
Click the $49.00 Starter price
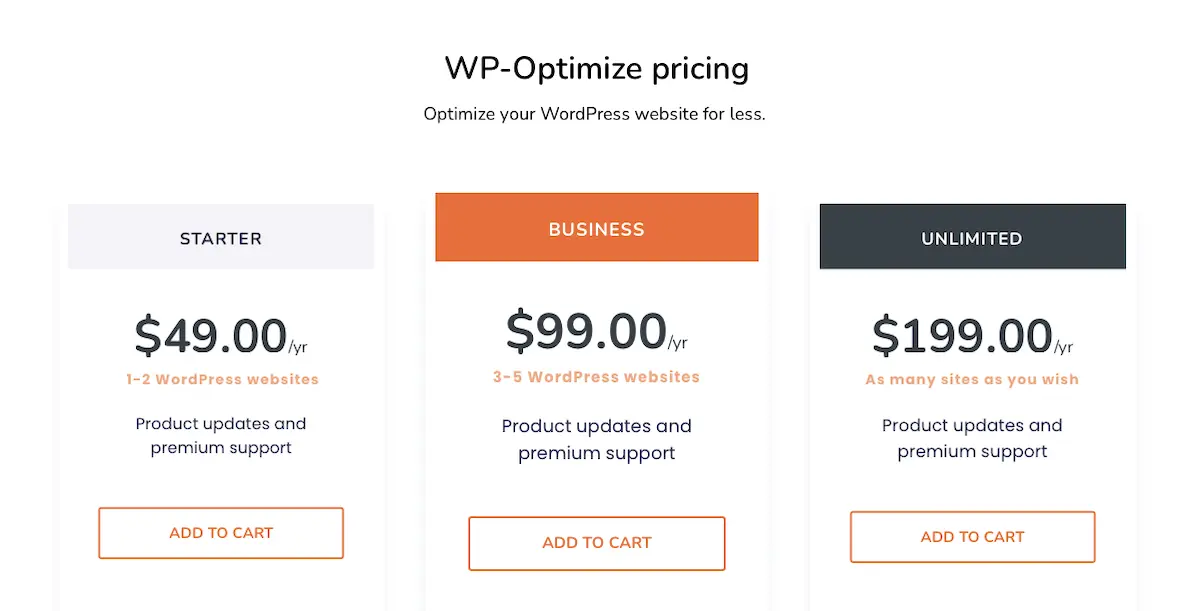click(211, 335)
